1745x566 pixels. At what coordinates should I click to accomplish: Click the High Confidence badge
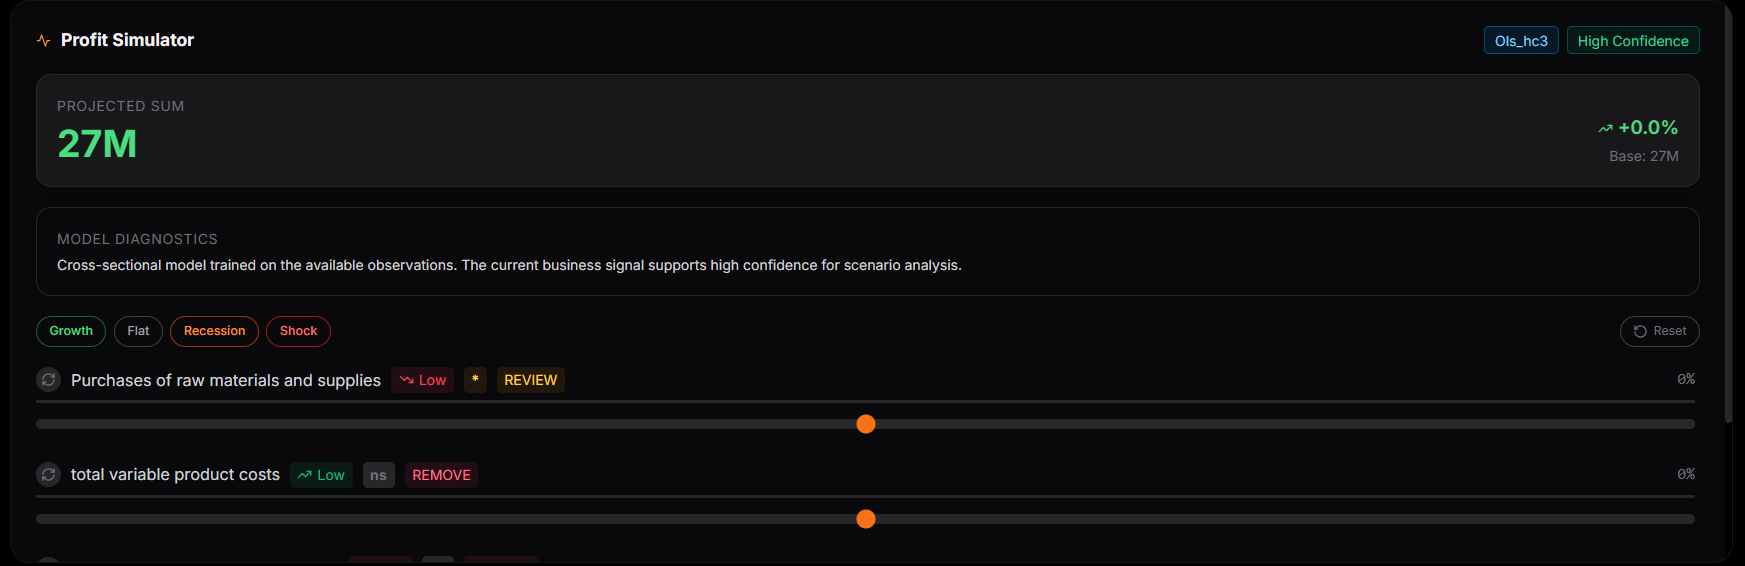pyautogui.click(x=1633, y=41)
